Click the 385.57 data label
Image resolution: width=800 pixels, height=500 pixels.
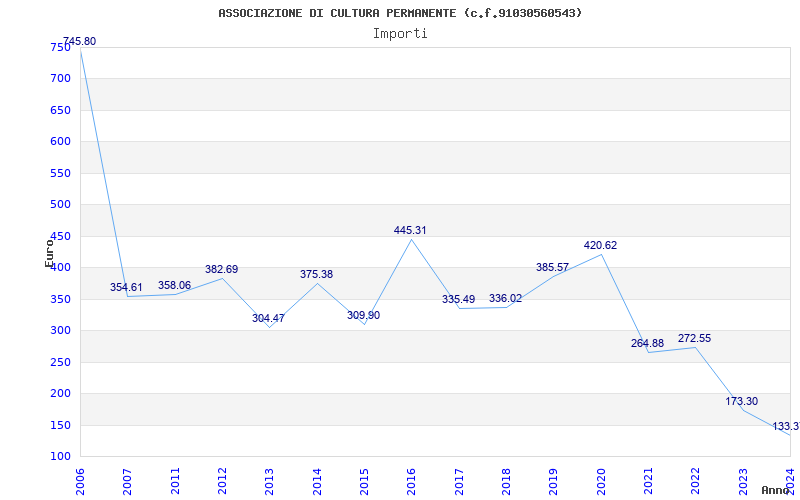(553, 267)
